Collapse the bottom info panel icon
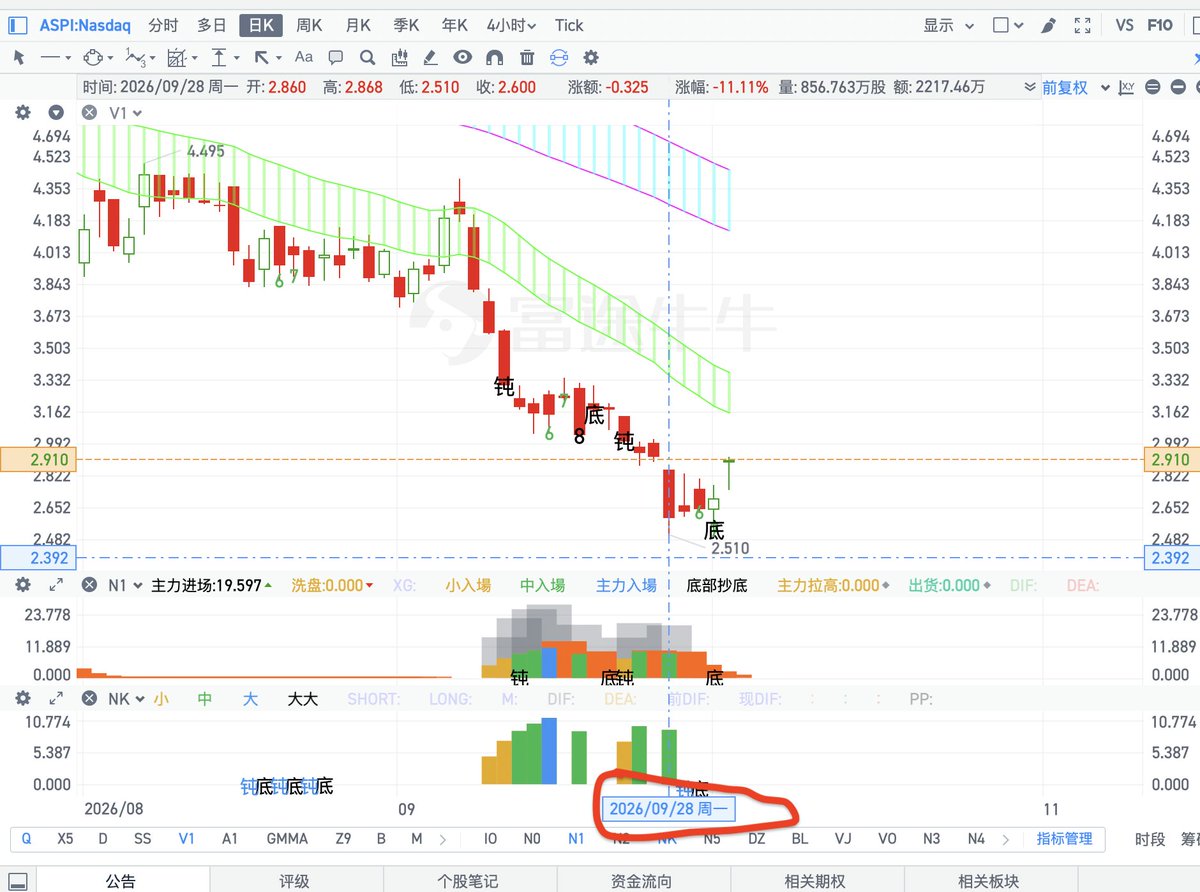 click(17, 882)
